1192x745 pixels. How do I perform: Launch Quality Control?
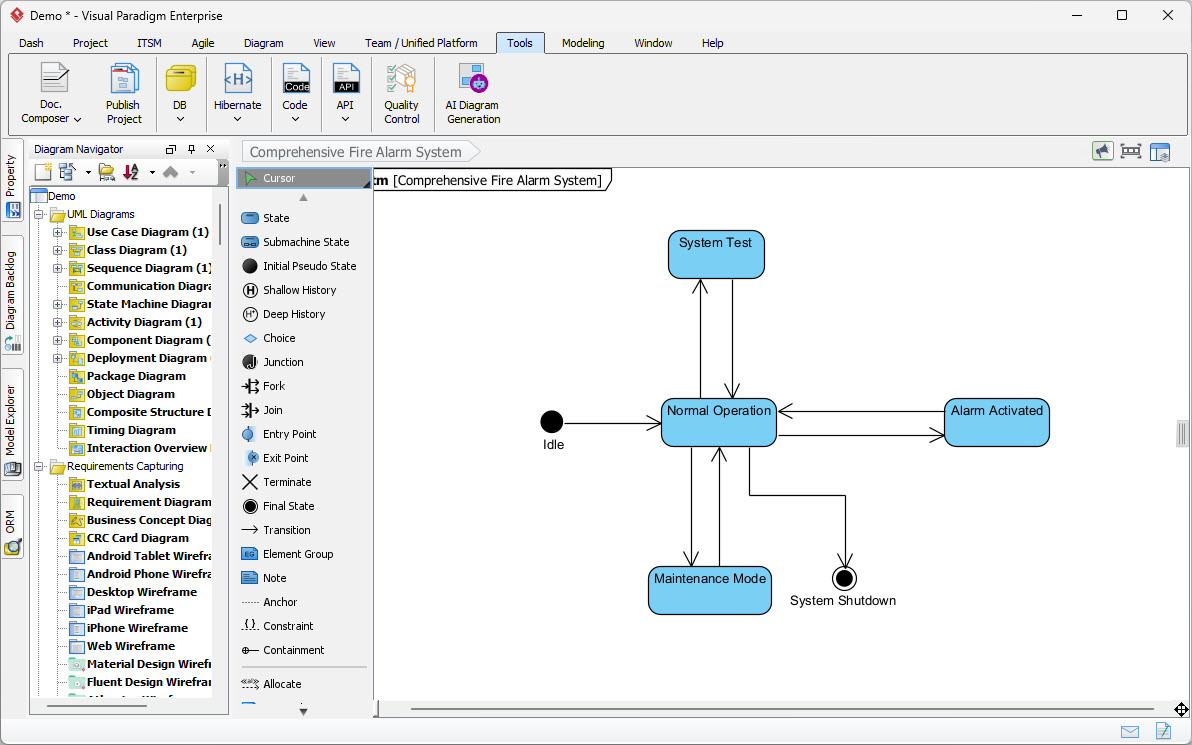click(x=401, y=94)
